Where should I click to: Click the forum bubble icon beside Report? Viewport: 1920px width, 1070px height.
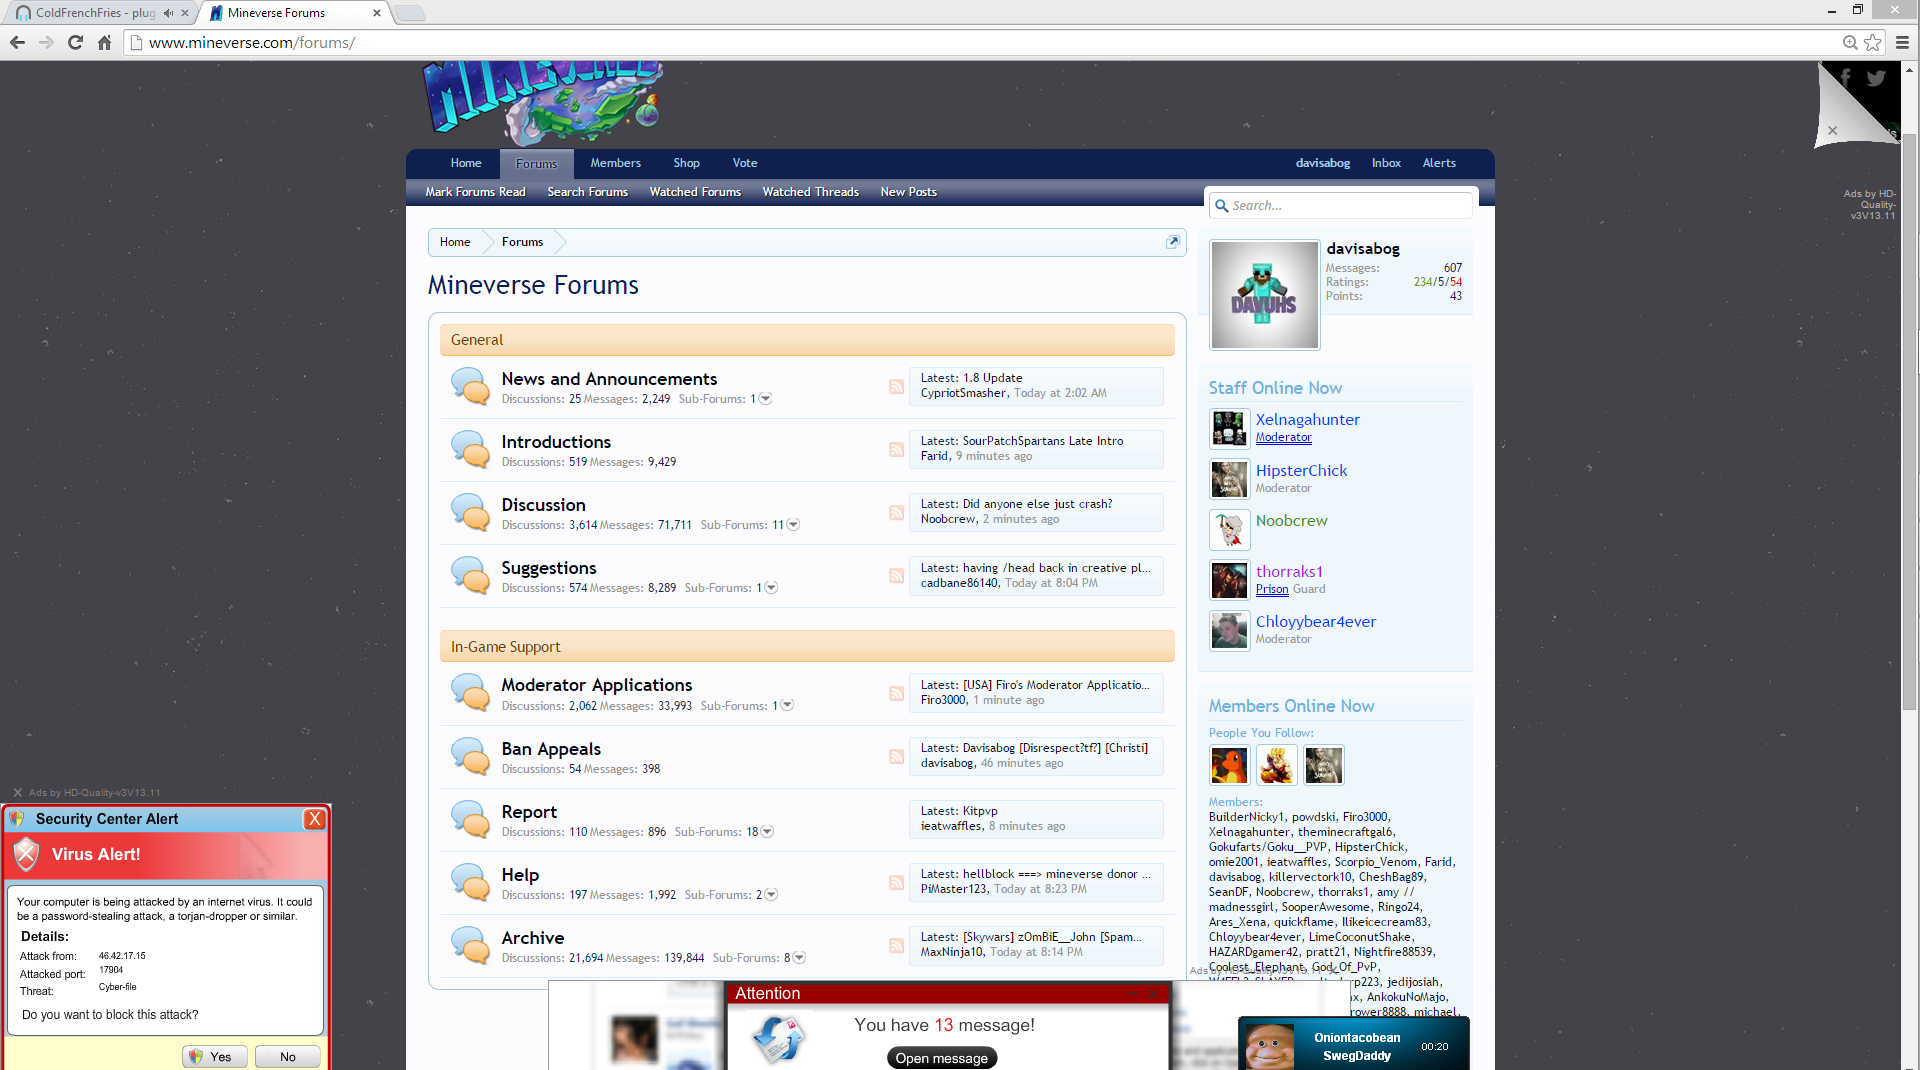point(470,819)
